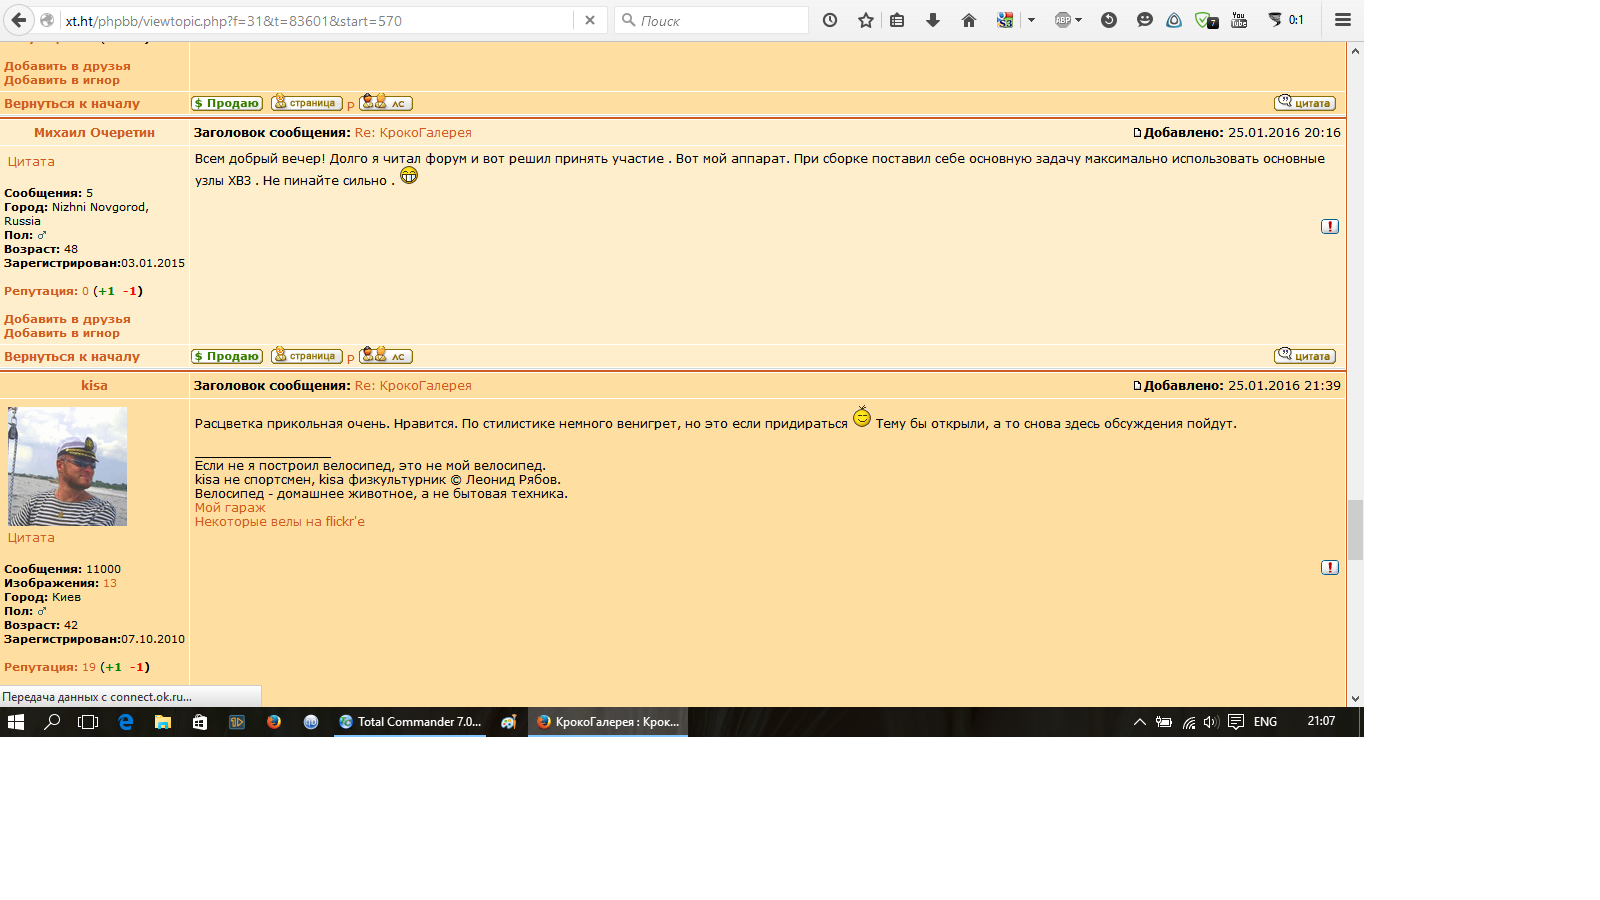Report Михаил Очеретин's post with exclamation icon
Image resolution: width=1600 pixels, height=900 pixels.
(x=1329, y=227)
